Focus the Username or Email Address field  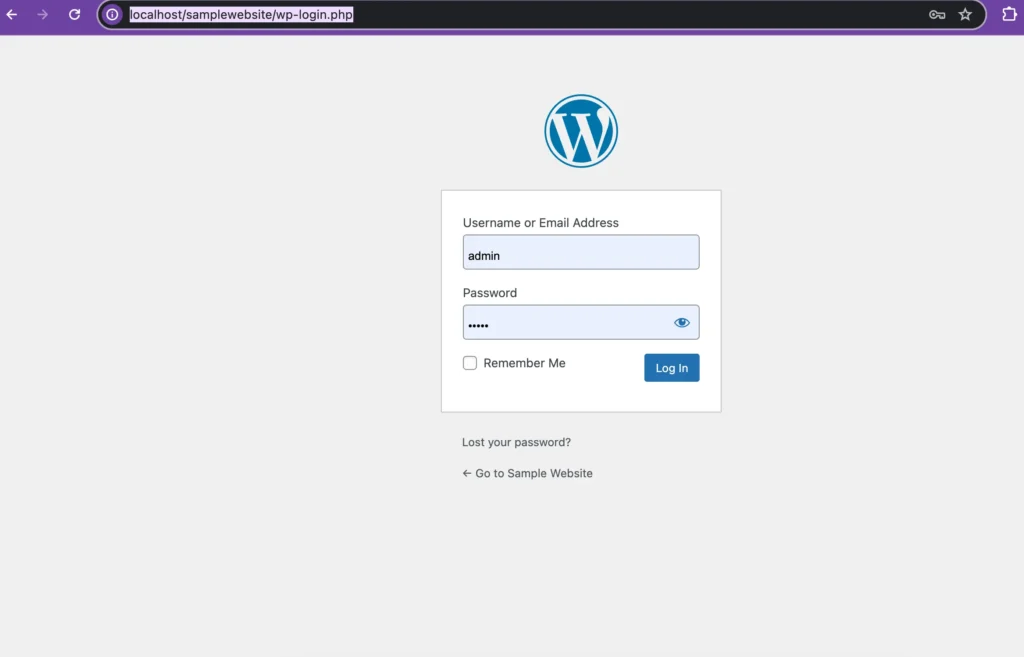pyautogui.click(x=581, y=252)
